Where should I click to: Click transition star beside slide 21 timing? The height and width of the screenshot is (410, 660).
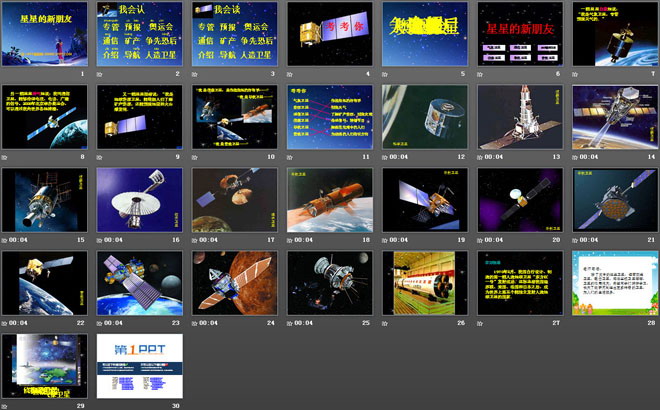point(575,240)
